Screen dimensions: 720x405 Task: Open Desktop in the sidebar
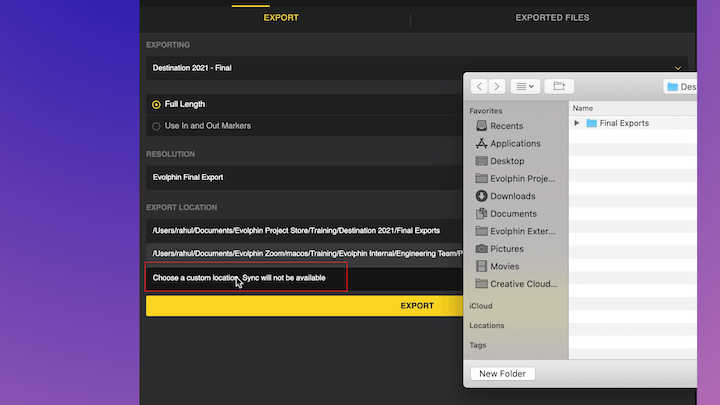(x=500, y=161)
